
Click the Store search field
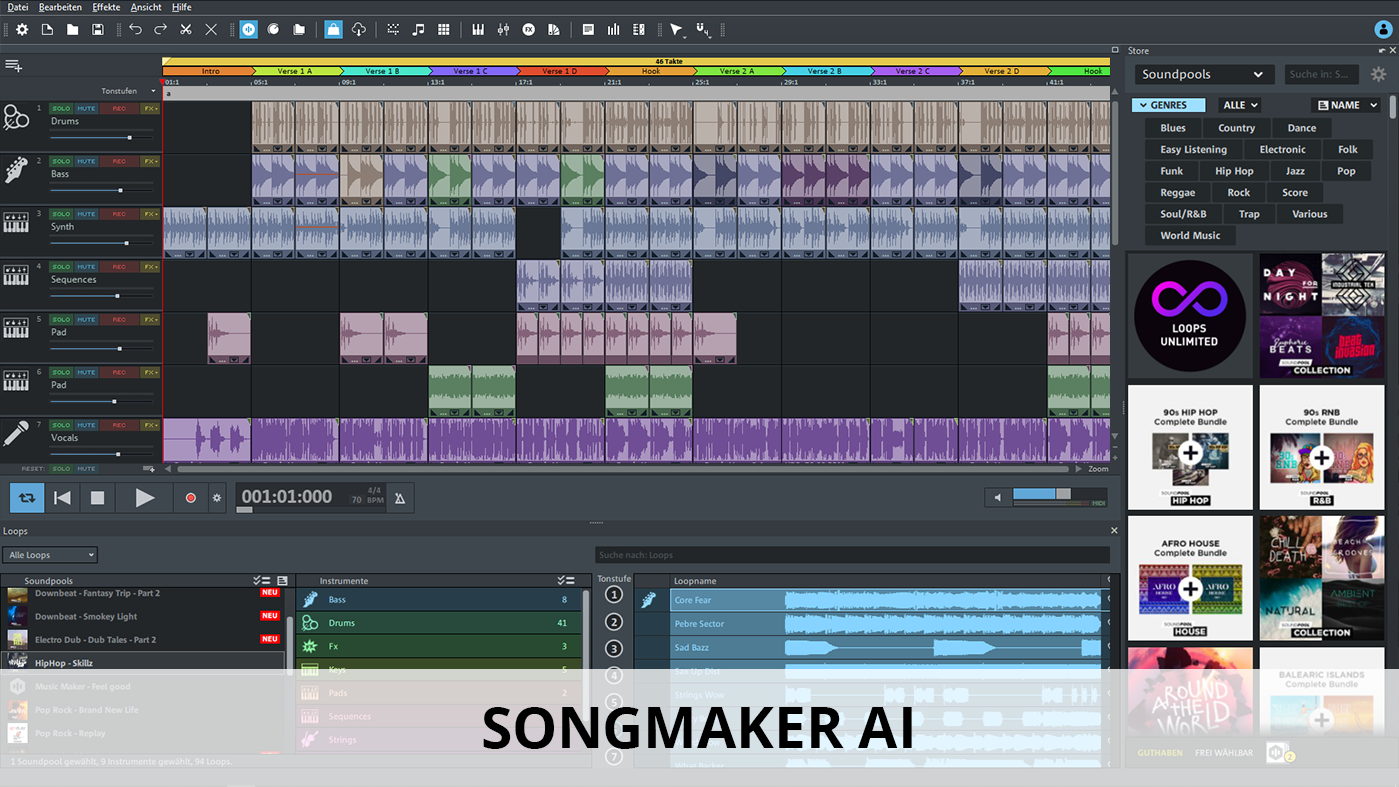[x=1321, y=74]
